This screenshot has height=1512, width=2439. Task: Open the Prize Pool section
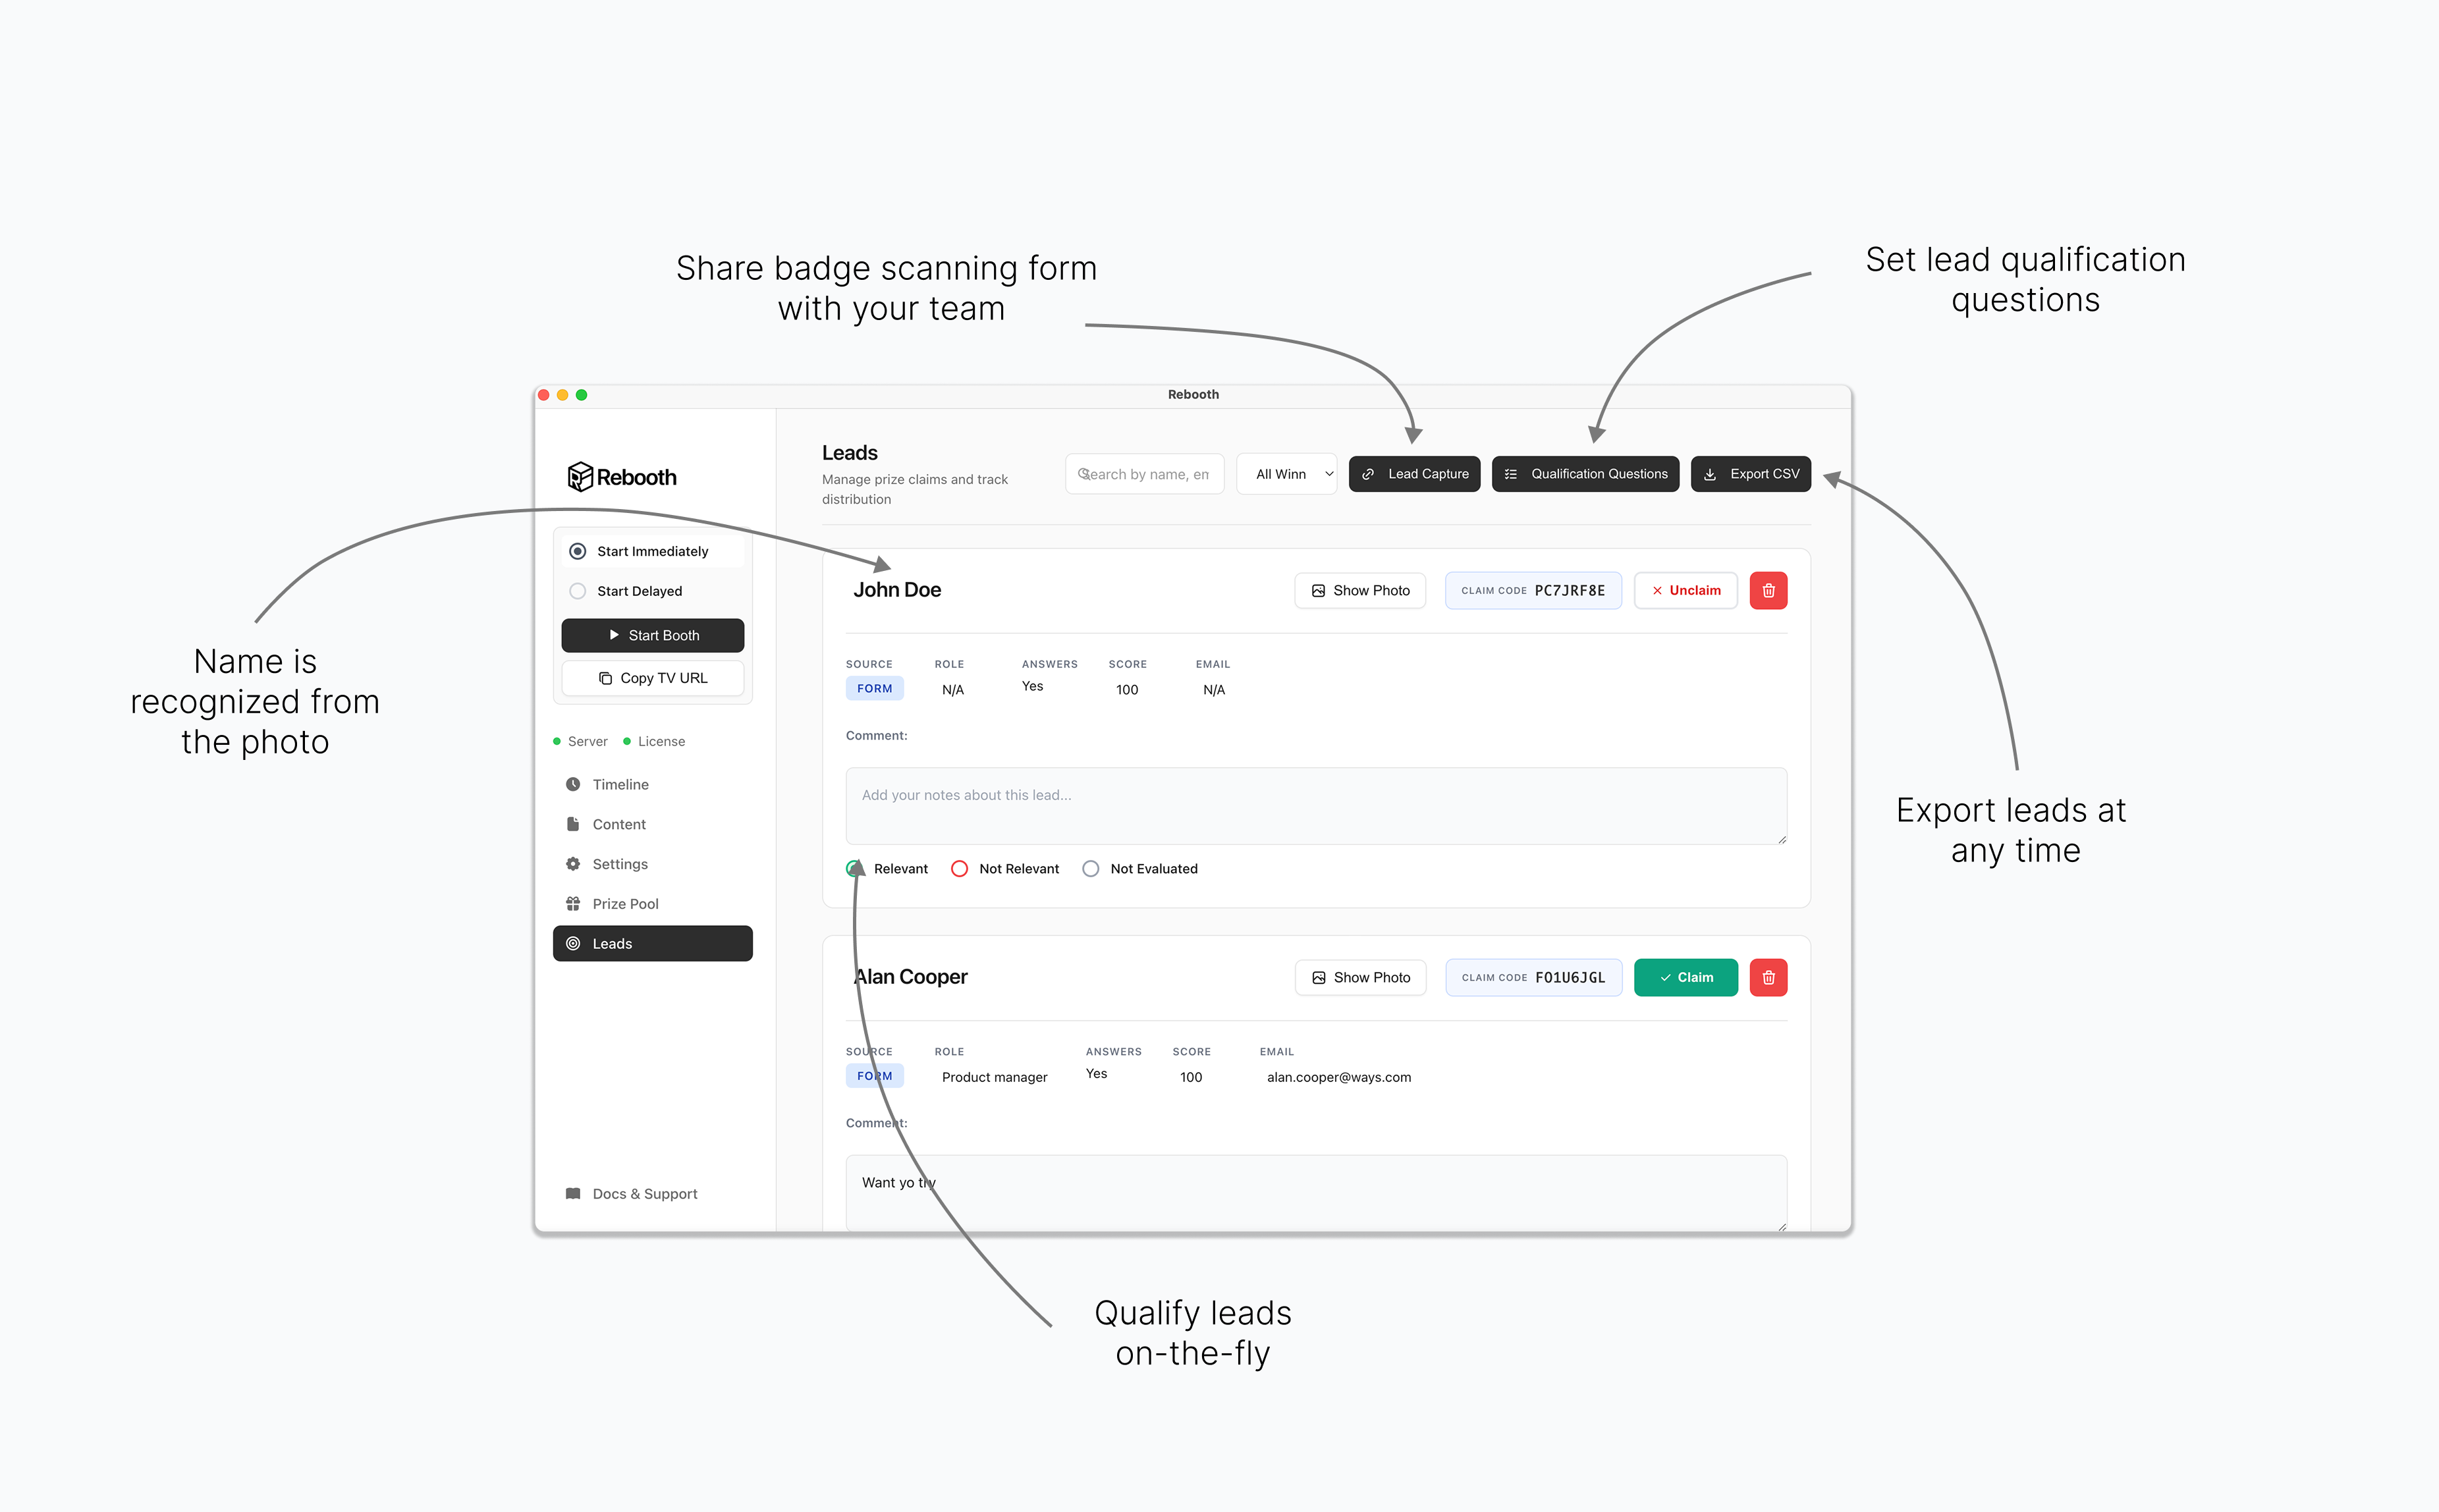pos(625,903)
